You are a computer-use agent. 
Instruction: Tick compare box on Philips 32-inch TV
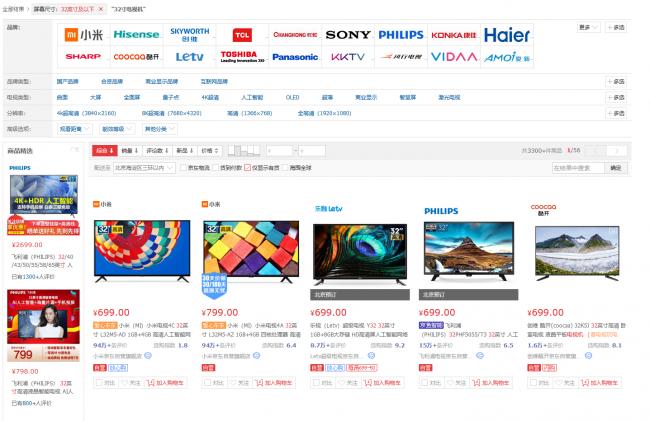[425, 382]
